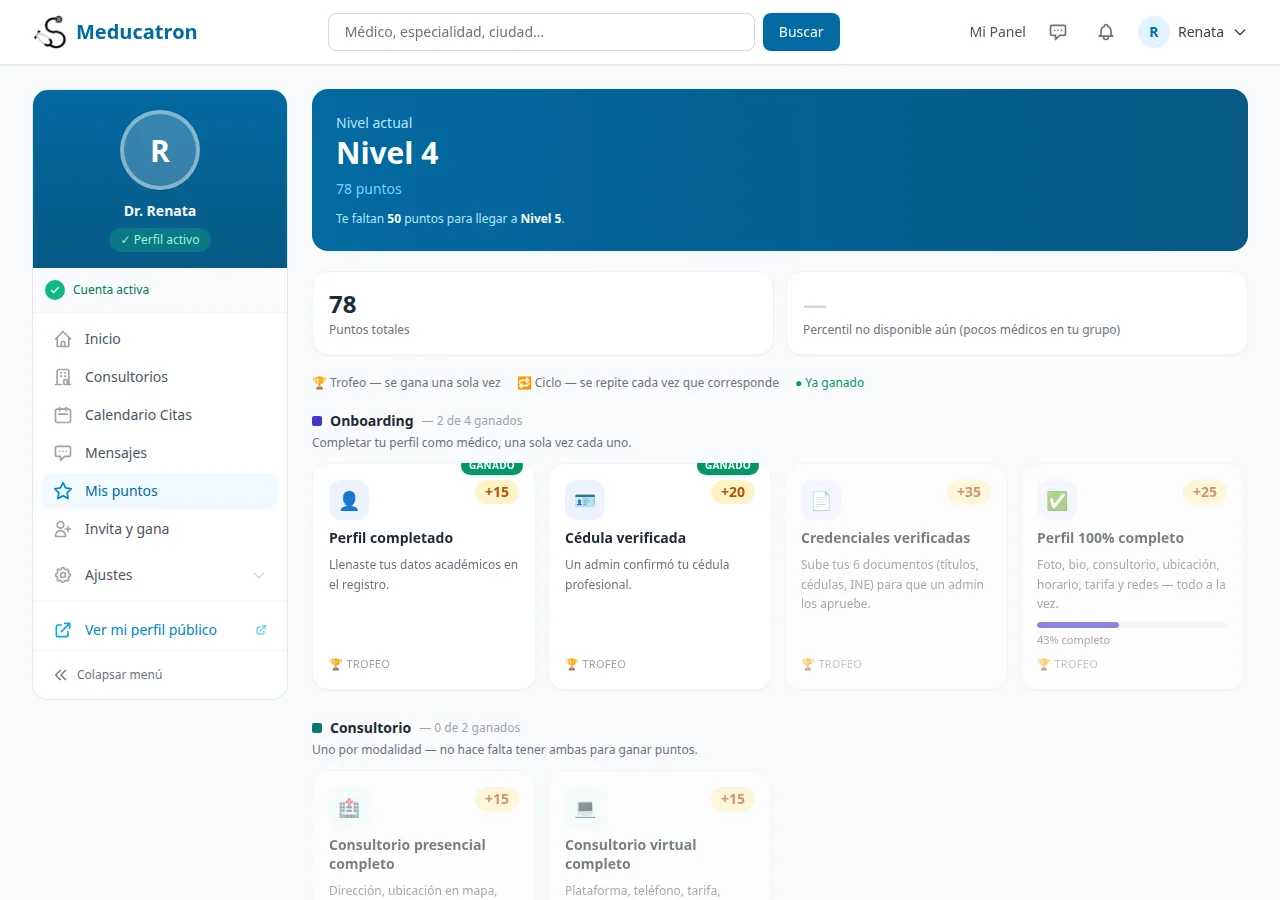Focus the Médico, especialidad, ciudad search field
Viewport: 1280px width, 900px height.
(541, 32)
